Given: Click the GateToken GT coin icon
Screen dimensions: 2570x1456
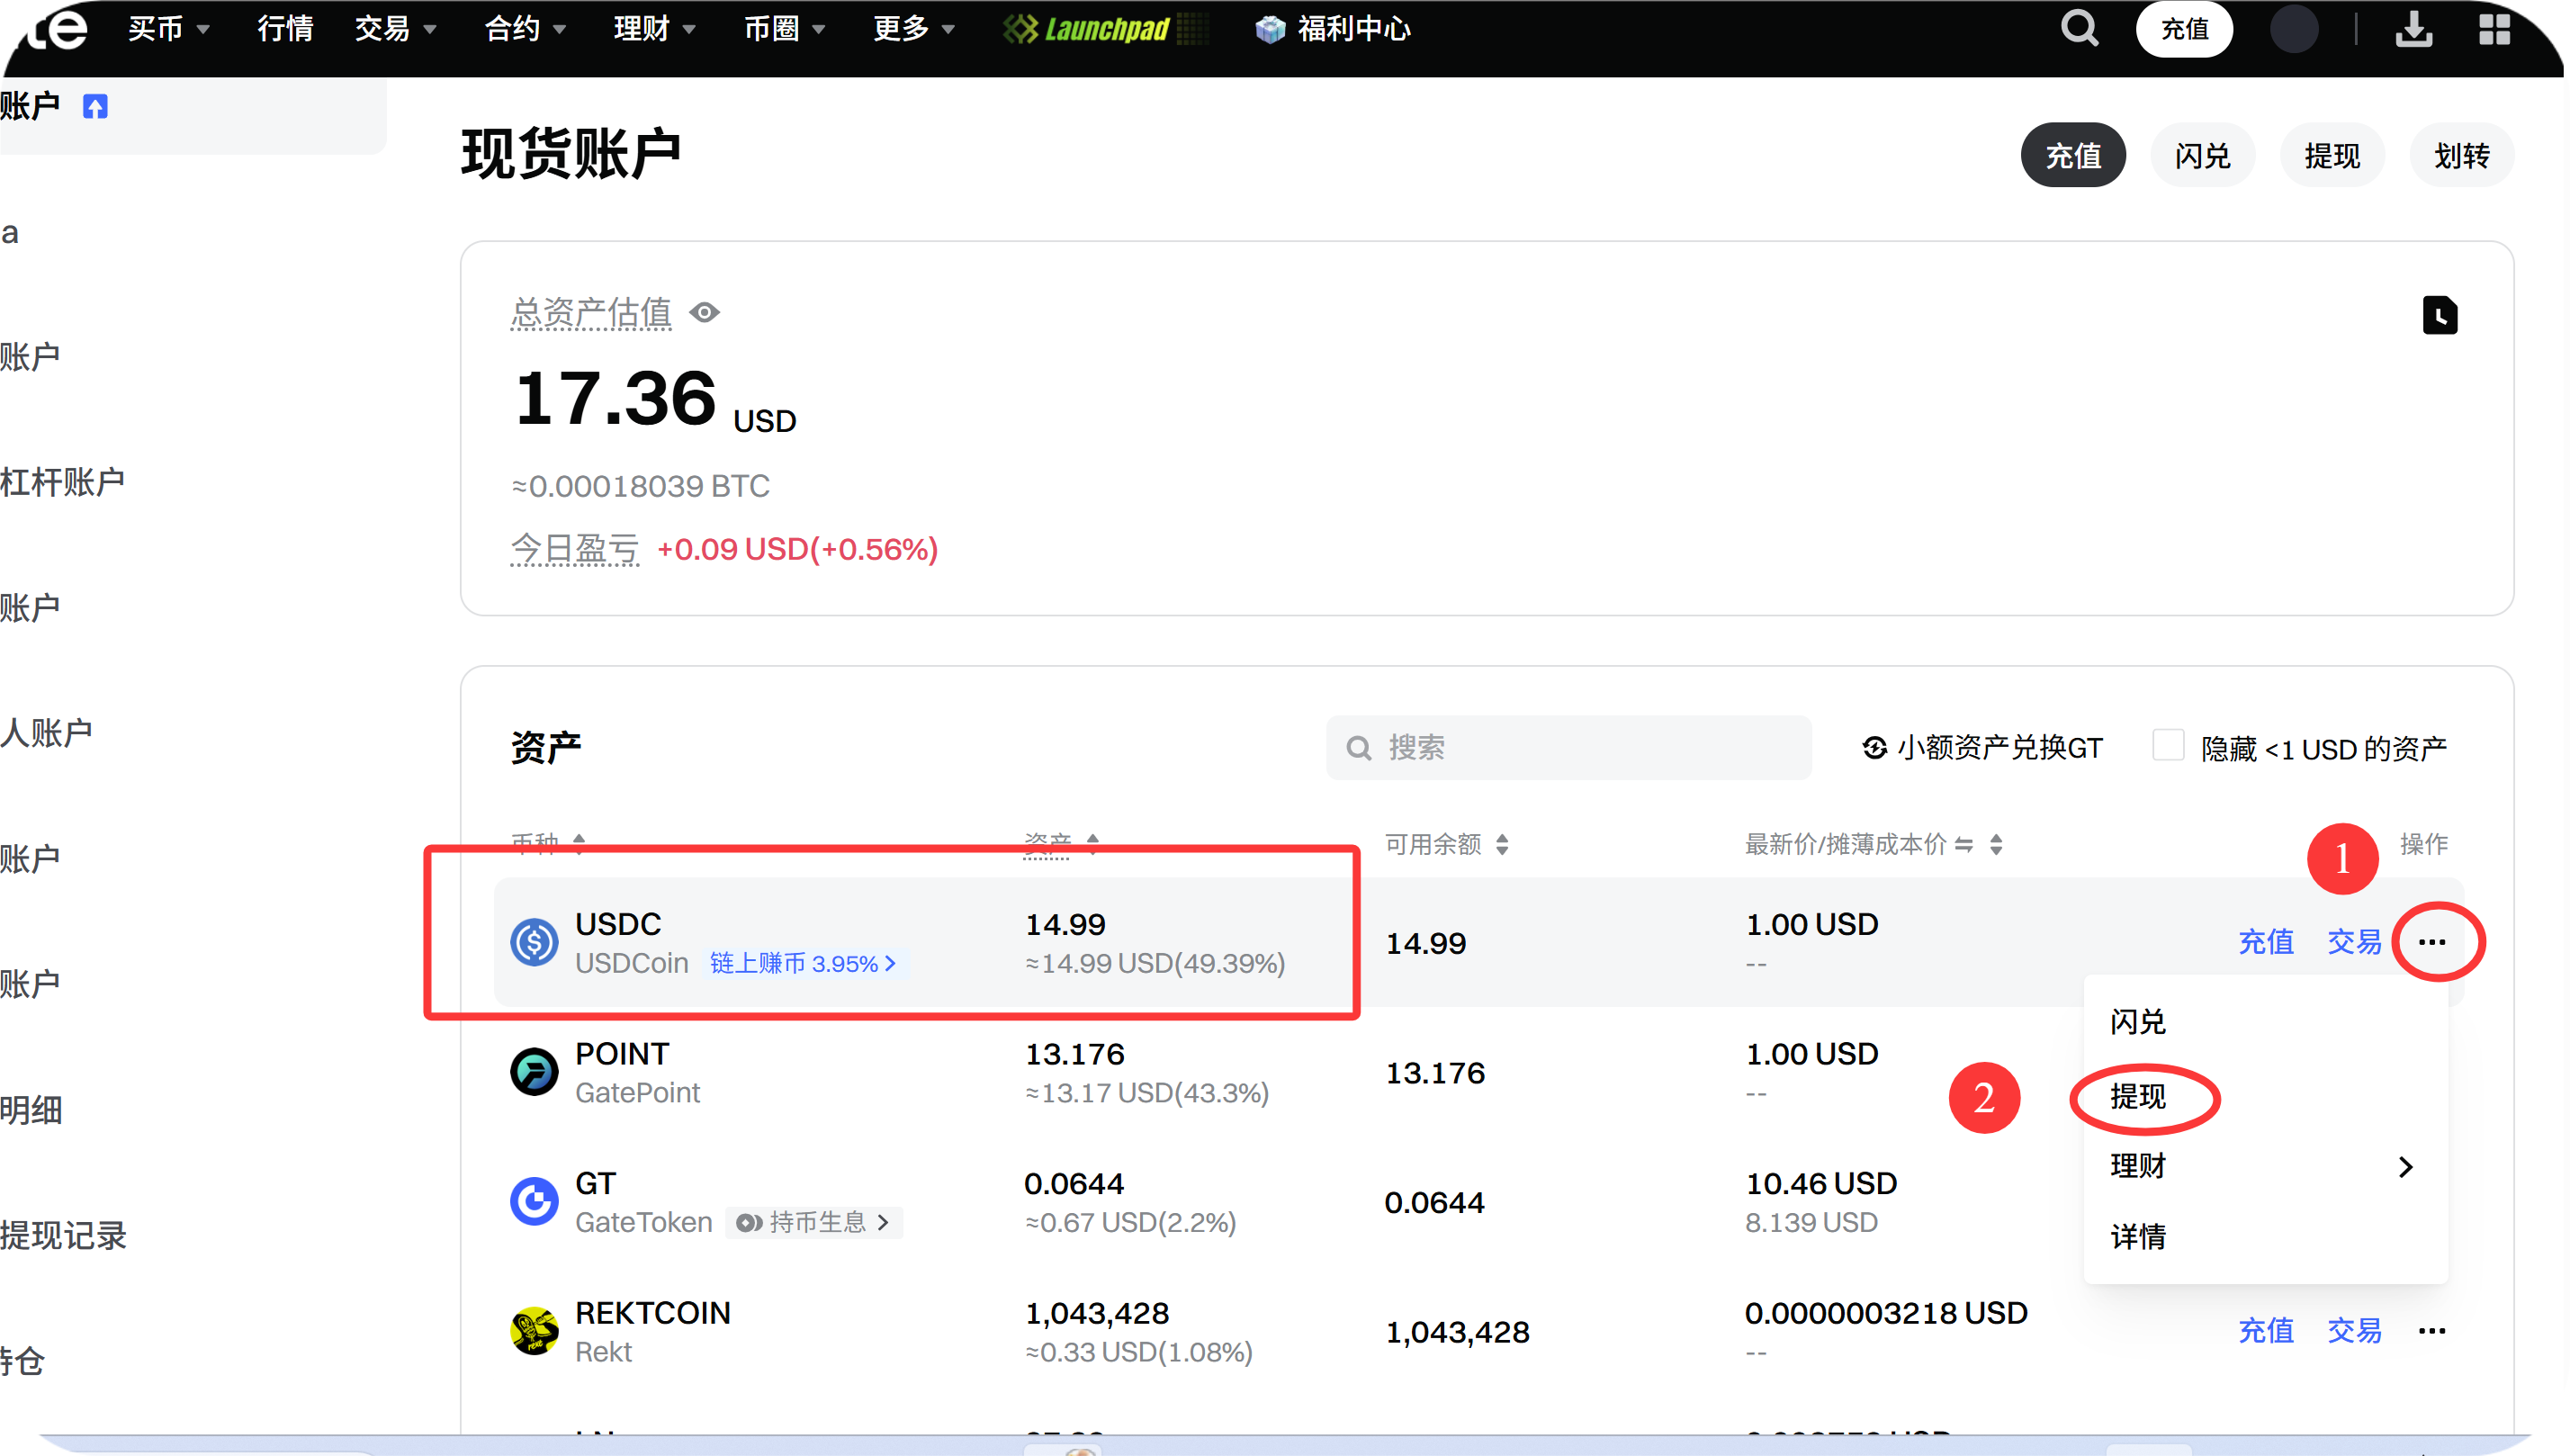Looking at the screenshot, I should coord(534,1201).
